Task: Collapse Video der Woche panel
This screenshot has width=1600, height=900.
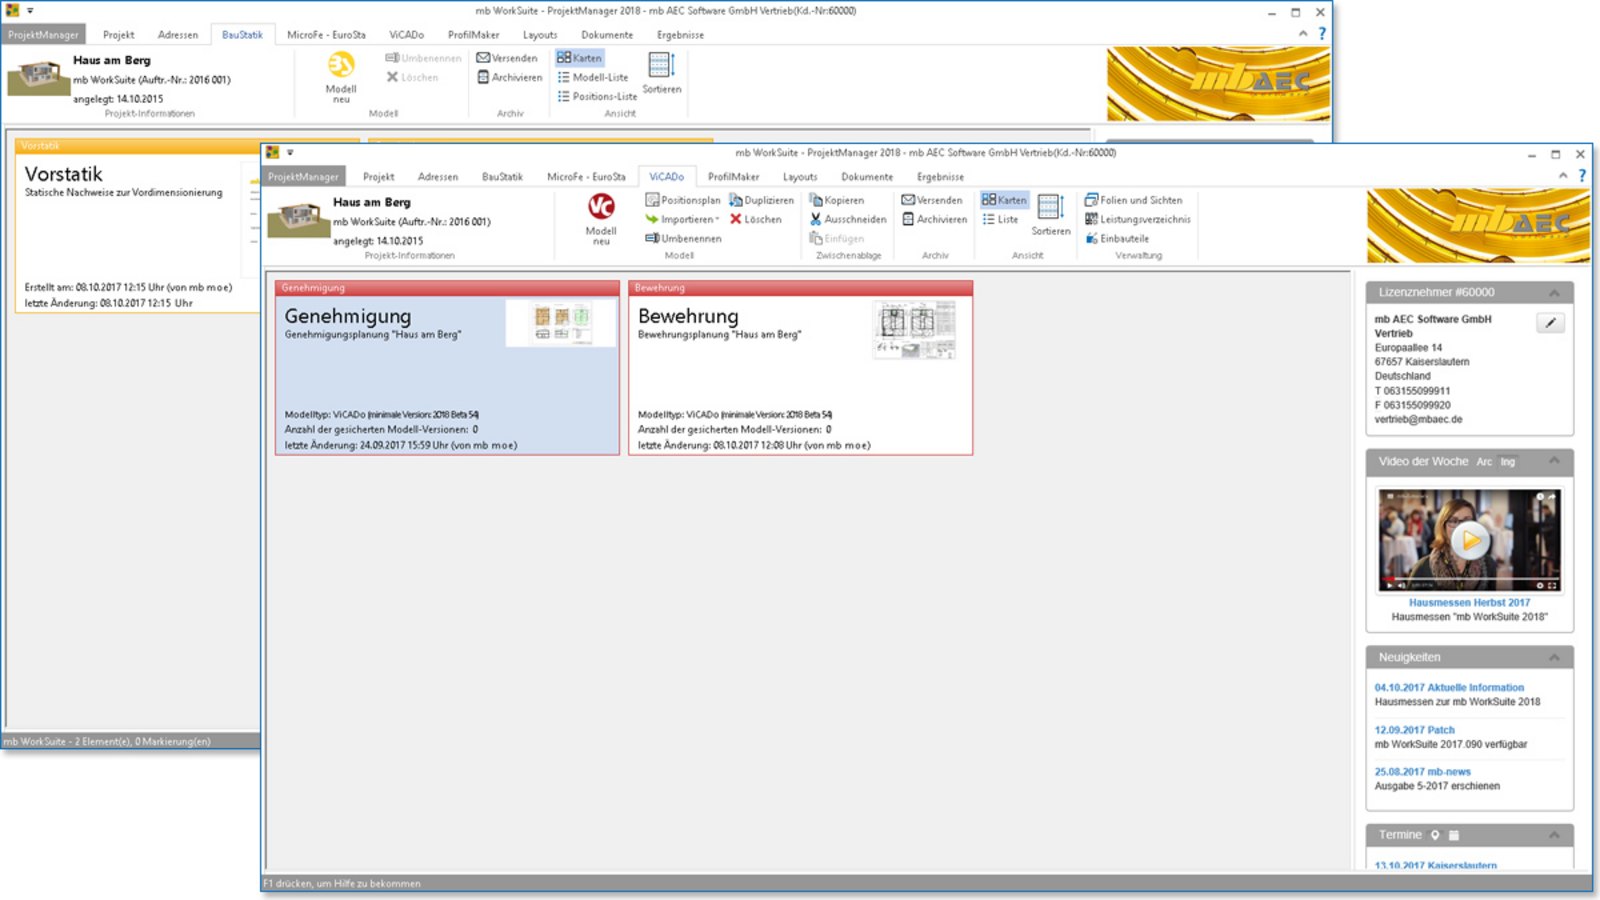Action: pyautogui.click(x=1554, y=461)
